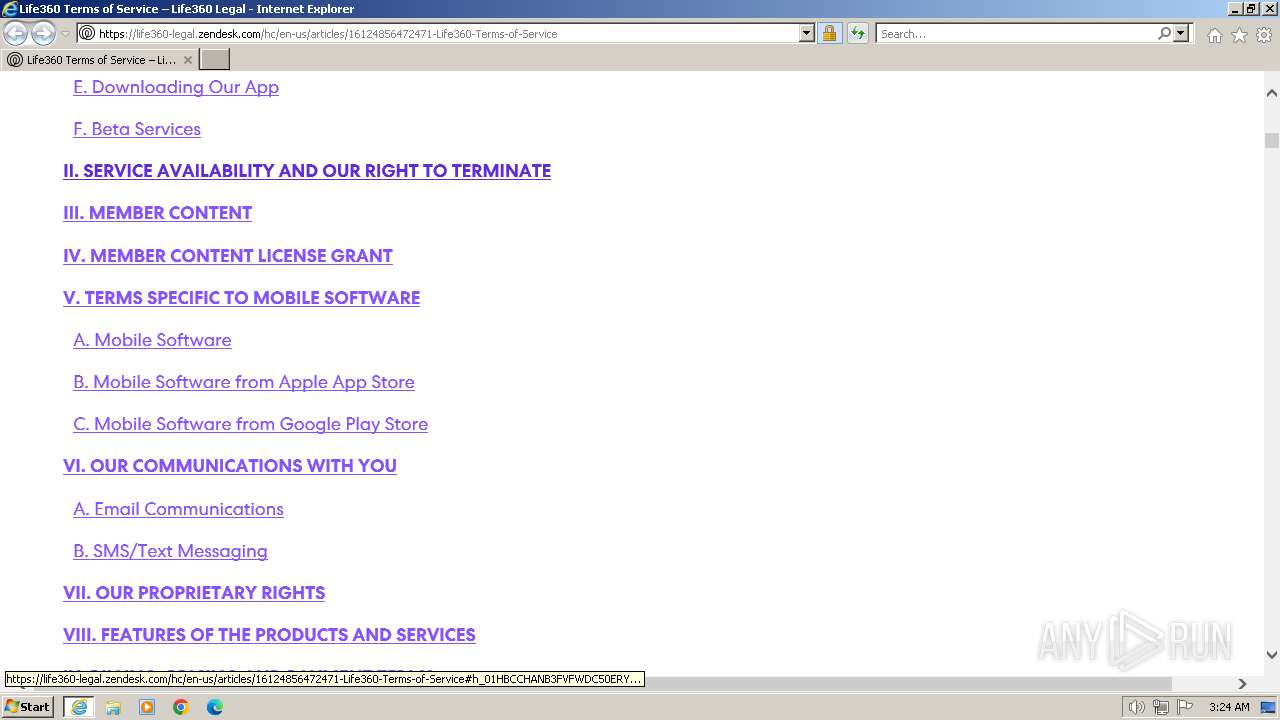Jump to VIII. Features of the Products and Services
The image size is (1280, 720).
[x=269, y=635]
